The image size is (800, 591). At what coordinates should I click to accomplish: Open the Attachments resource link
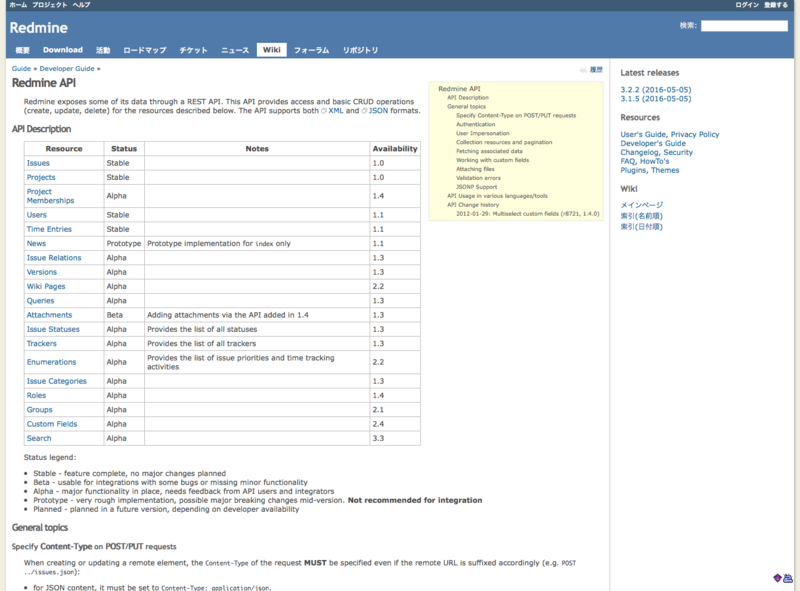point(49,315)
